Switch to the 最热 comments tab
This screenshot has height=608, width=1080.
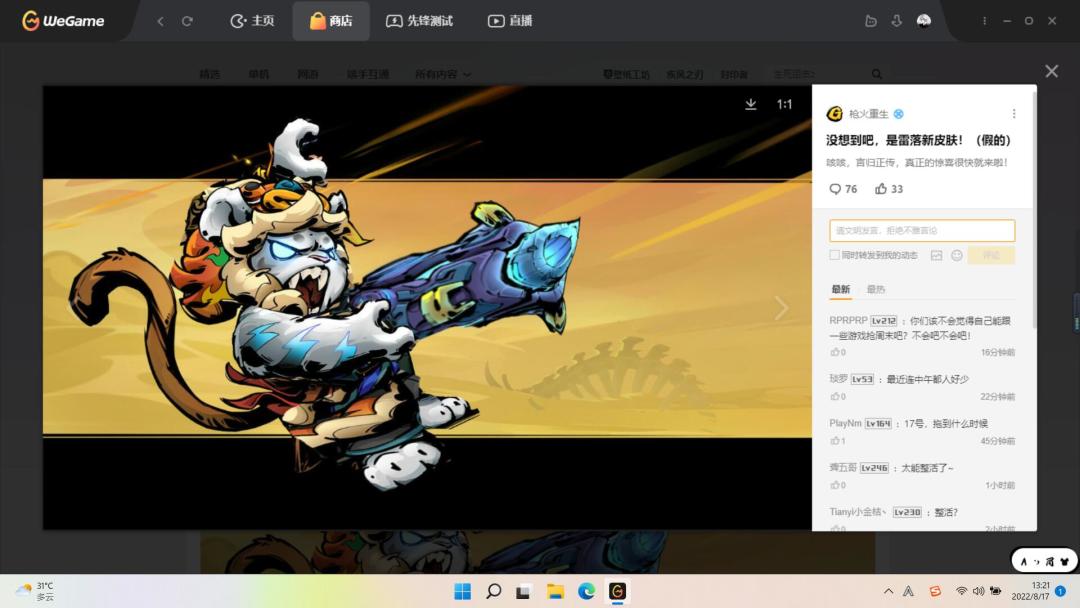click(875, 289)
